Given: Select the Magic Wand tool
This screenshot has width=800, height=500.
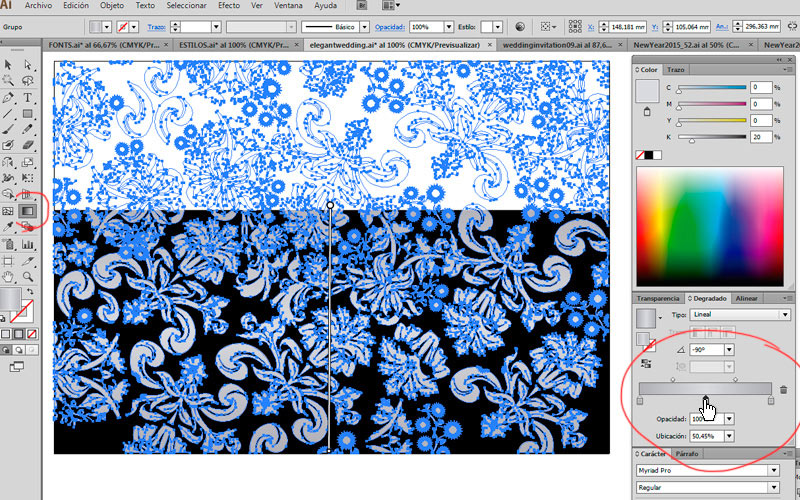Looking at the screenshot, I should [8, 81].
